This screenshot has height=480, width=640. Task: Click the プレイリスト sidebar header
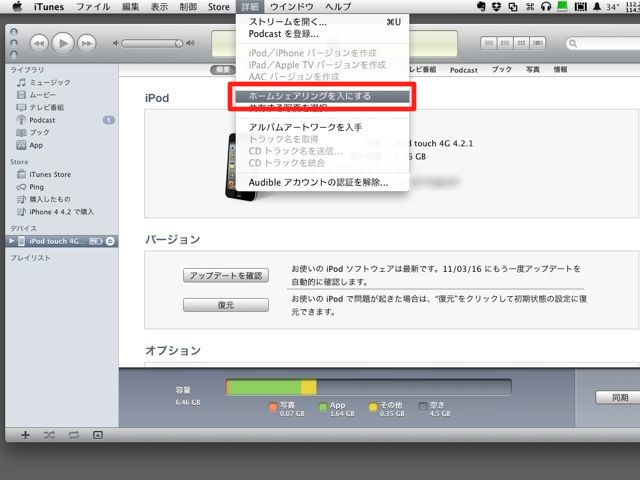30,258
